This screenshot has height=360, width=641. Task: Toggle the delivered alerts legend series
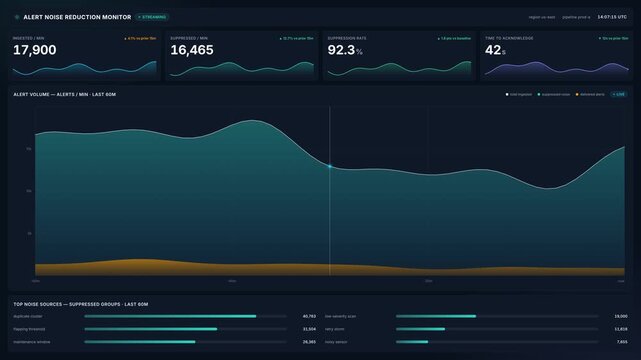point(590,94)
